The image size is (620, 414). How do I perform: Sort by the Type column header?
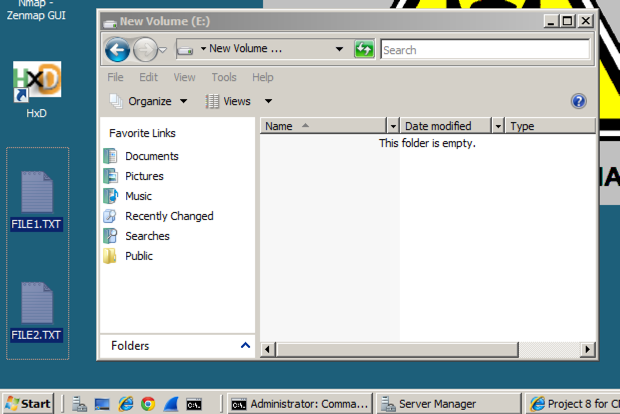[x=550, y=126]
